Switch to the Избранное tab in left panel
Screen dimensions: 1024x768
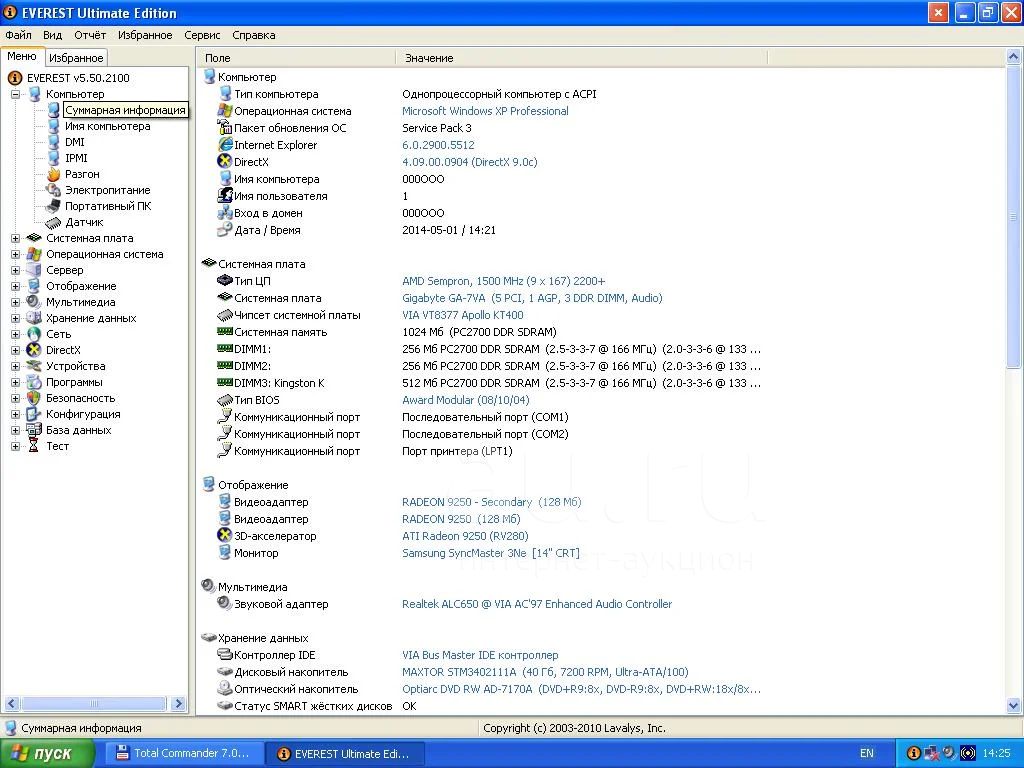click(76, 58)
